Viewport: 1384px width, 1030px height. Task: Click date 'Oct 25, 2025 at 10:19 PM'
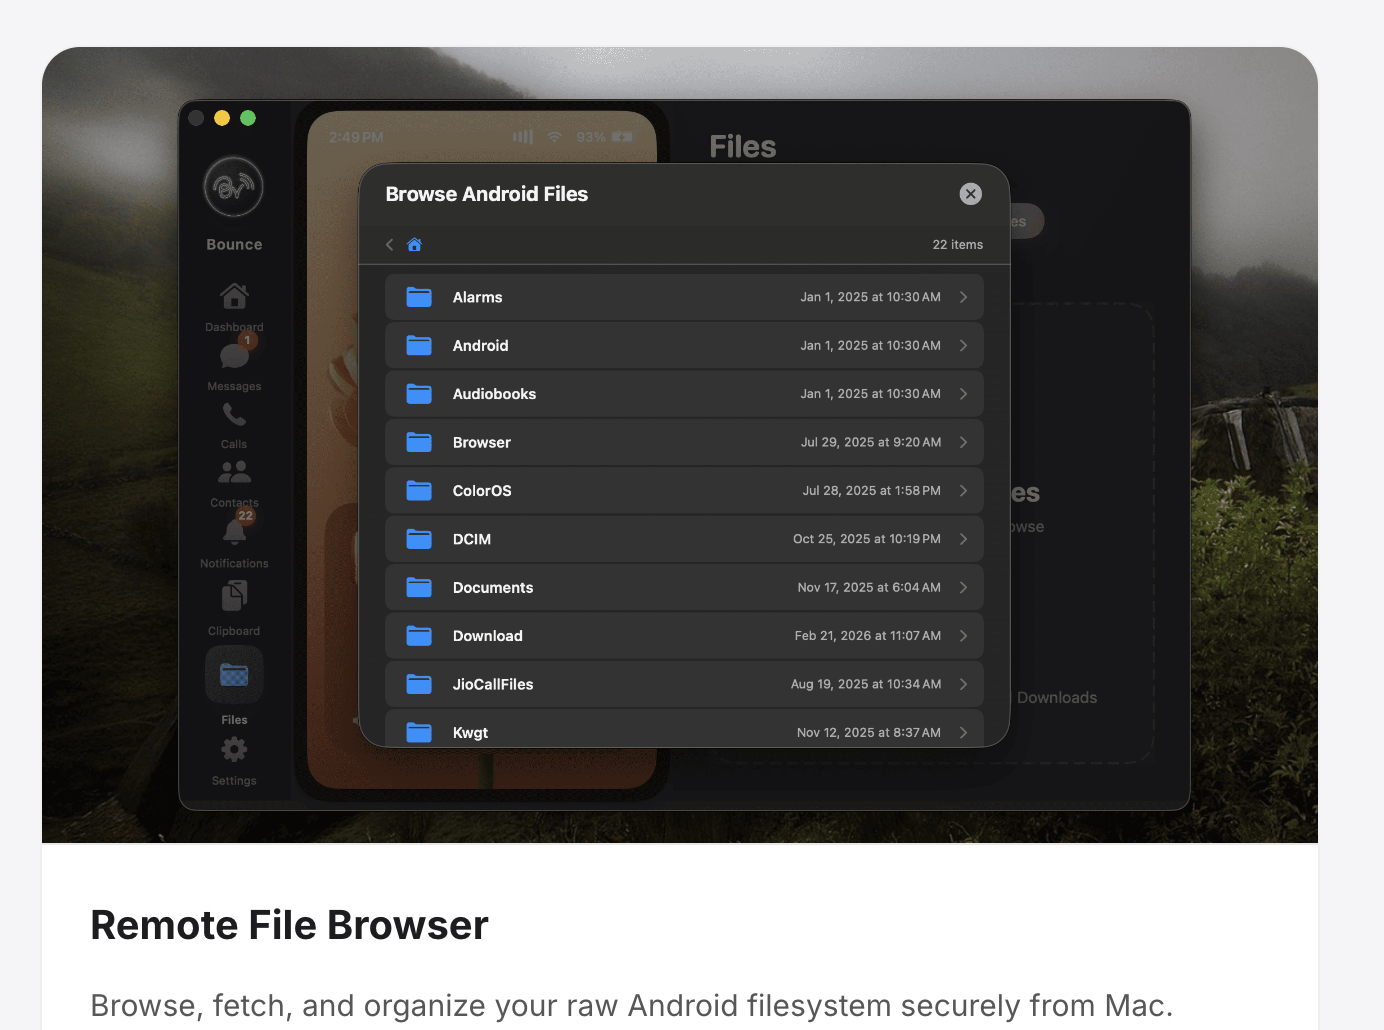(867, 539)
